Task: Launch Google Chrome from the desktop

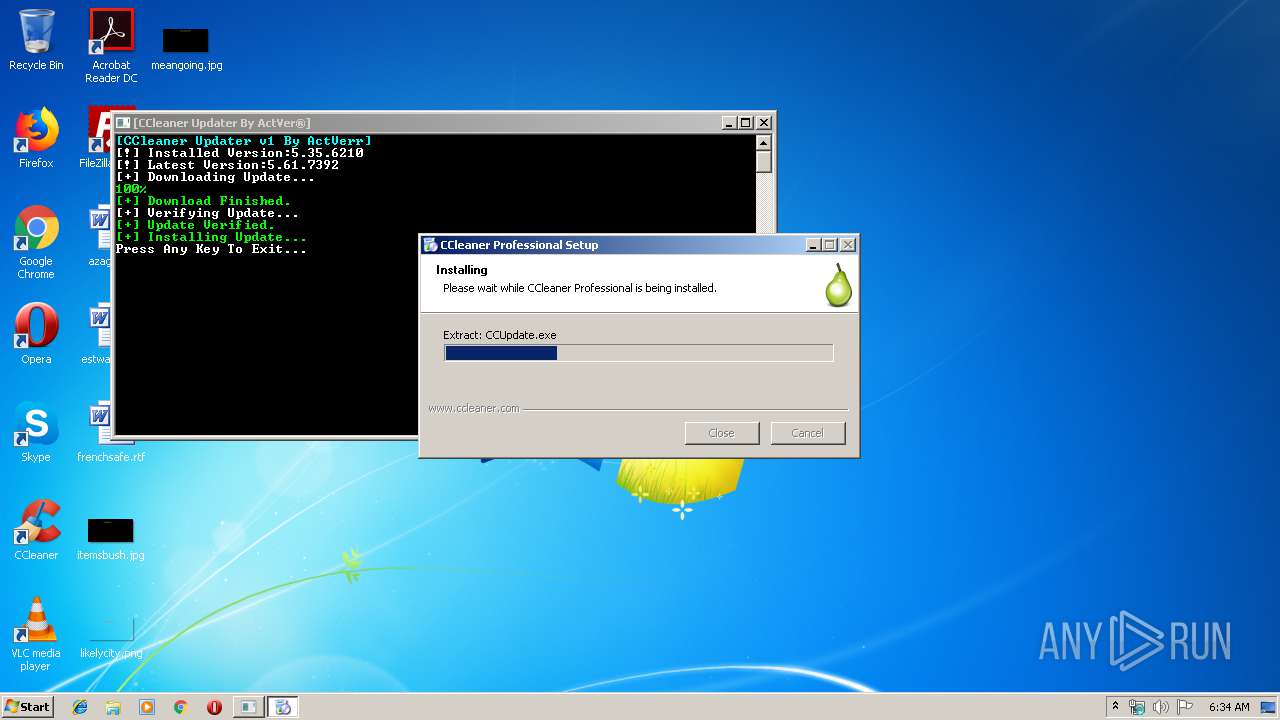Action: coord(36,242)
